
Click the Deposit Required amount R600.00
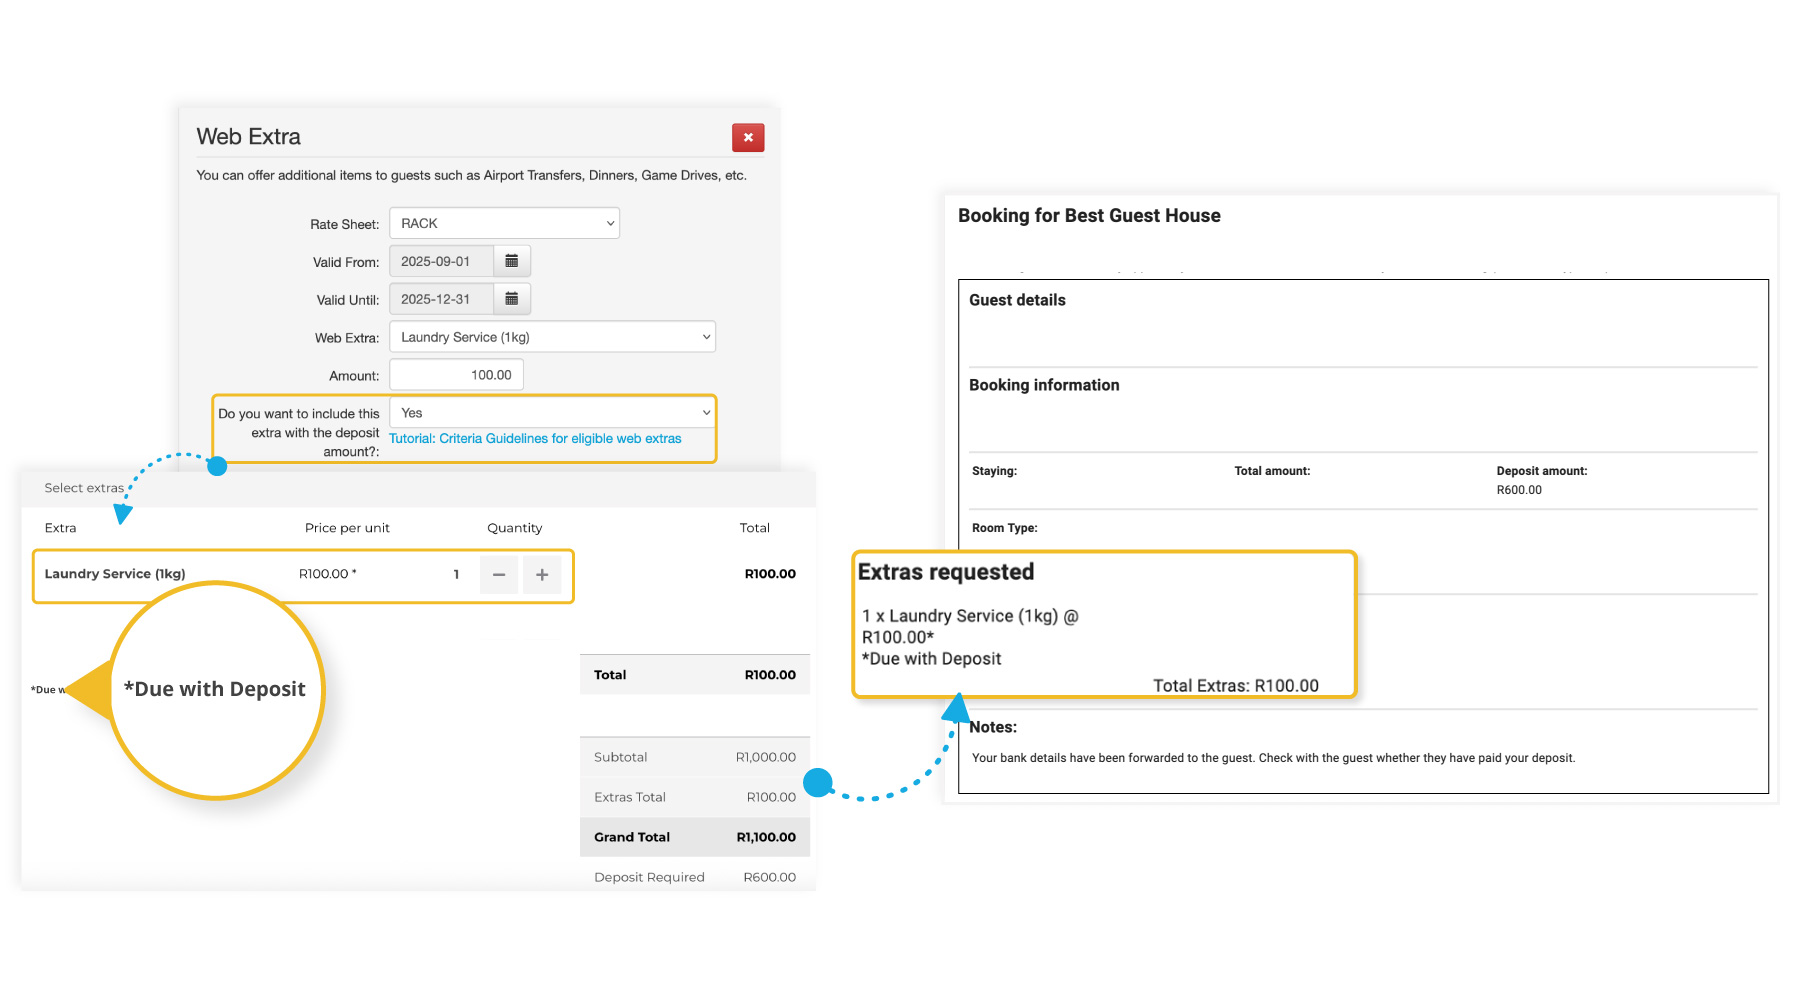pyautogui.click(x=769, y=877)
